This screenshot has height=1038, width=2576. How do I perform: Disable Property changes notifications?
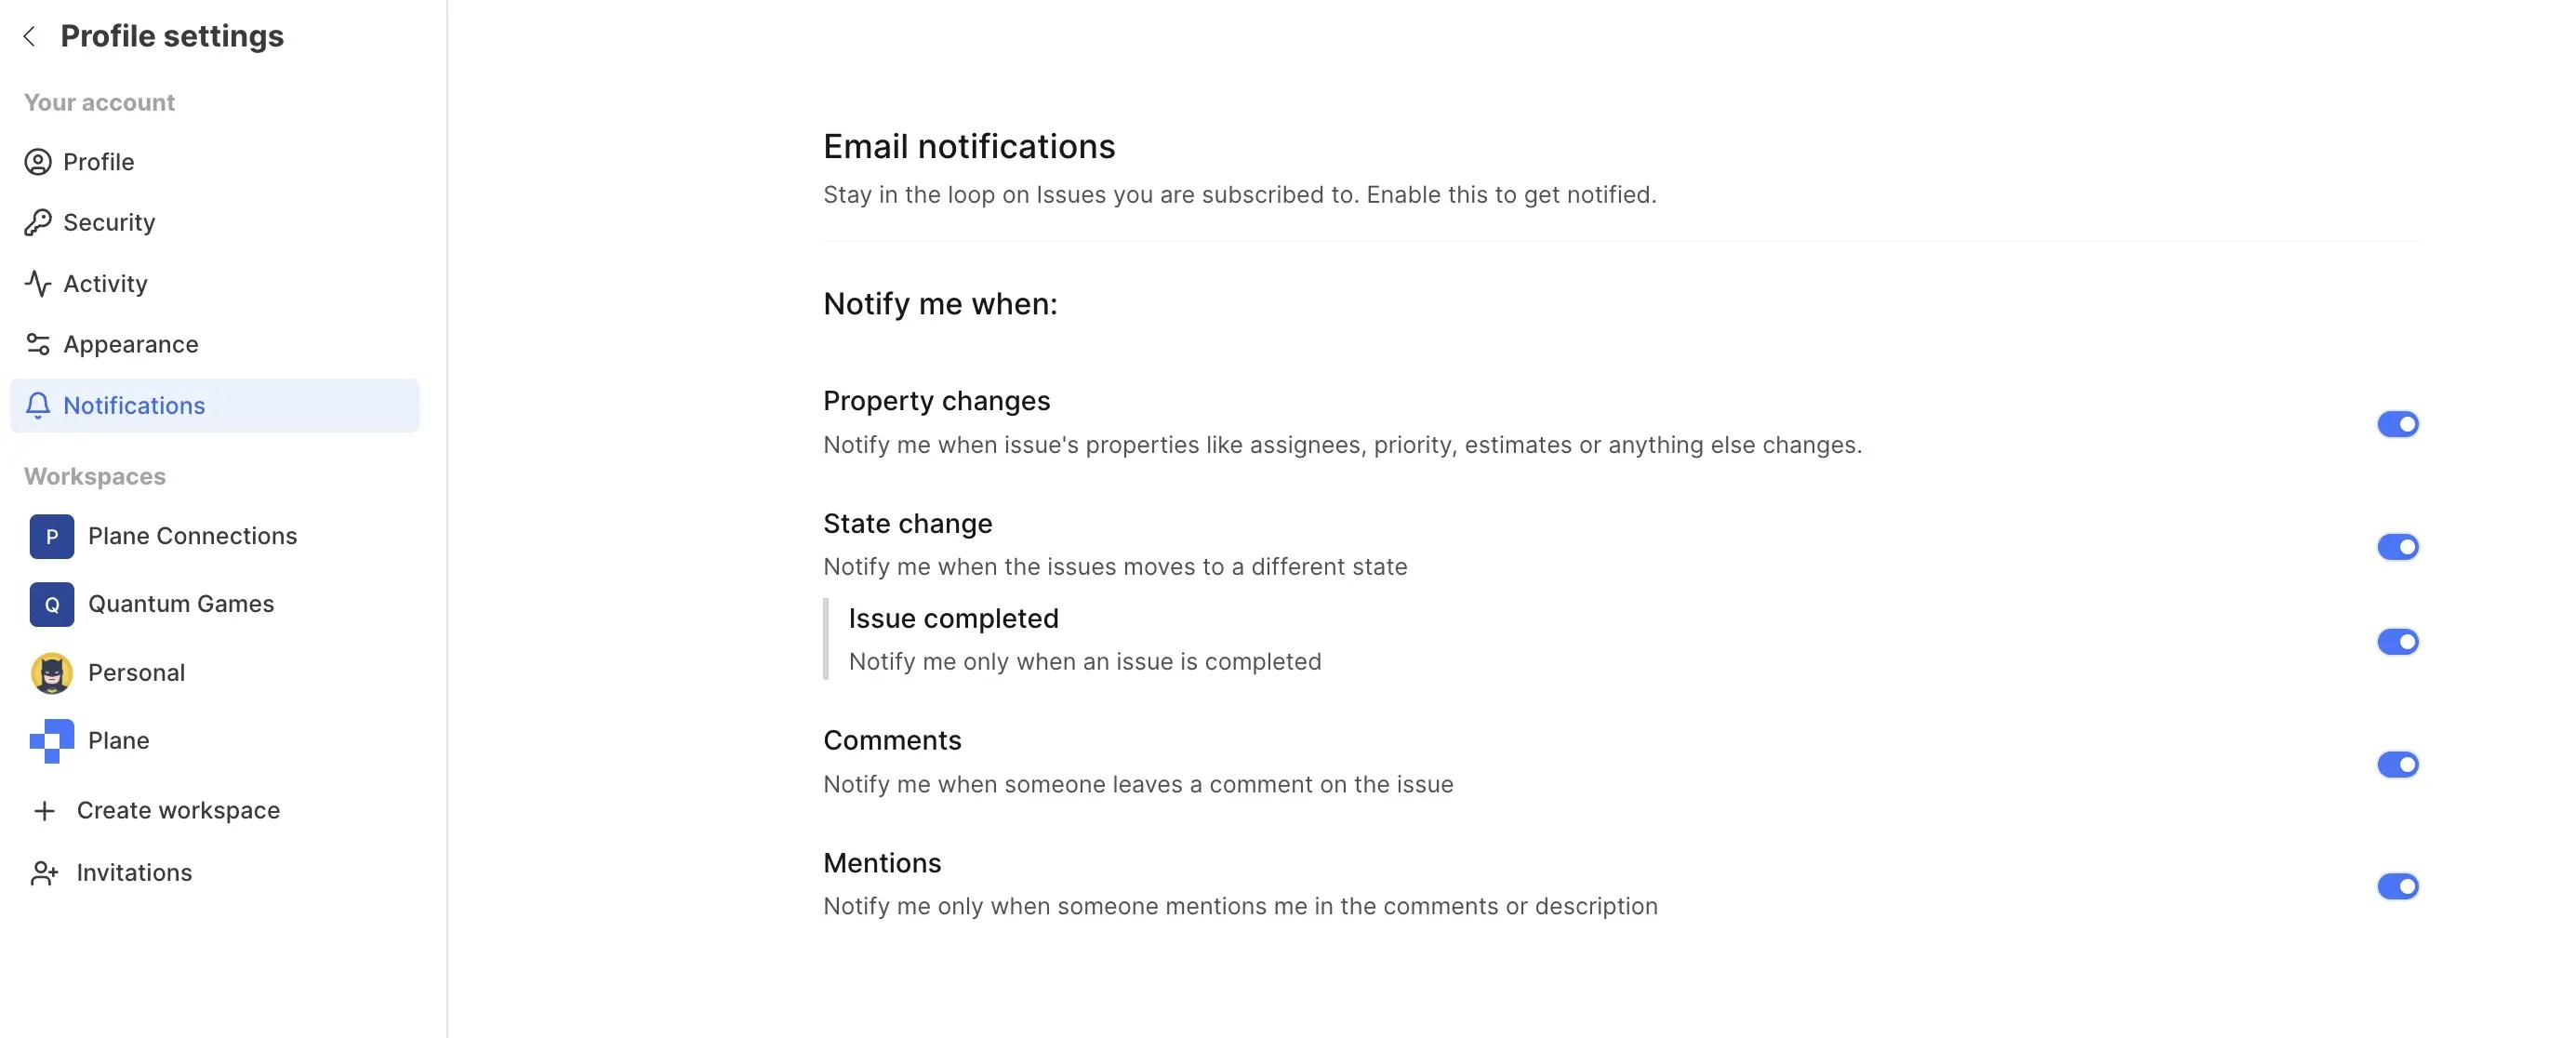click(2398, 423)
